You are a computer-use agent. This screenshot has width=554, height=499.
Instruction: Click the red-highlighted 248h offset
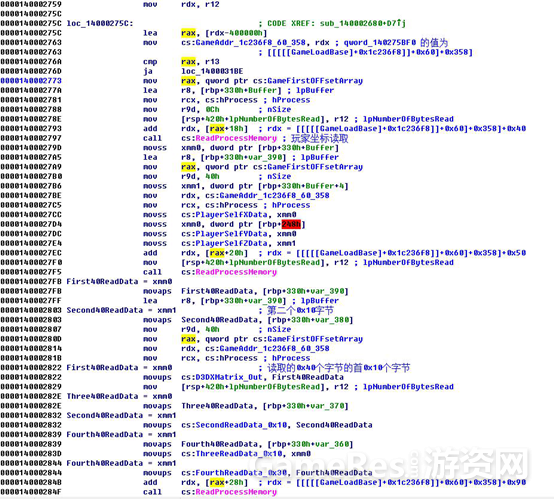(x=291, y=224)
